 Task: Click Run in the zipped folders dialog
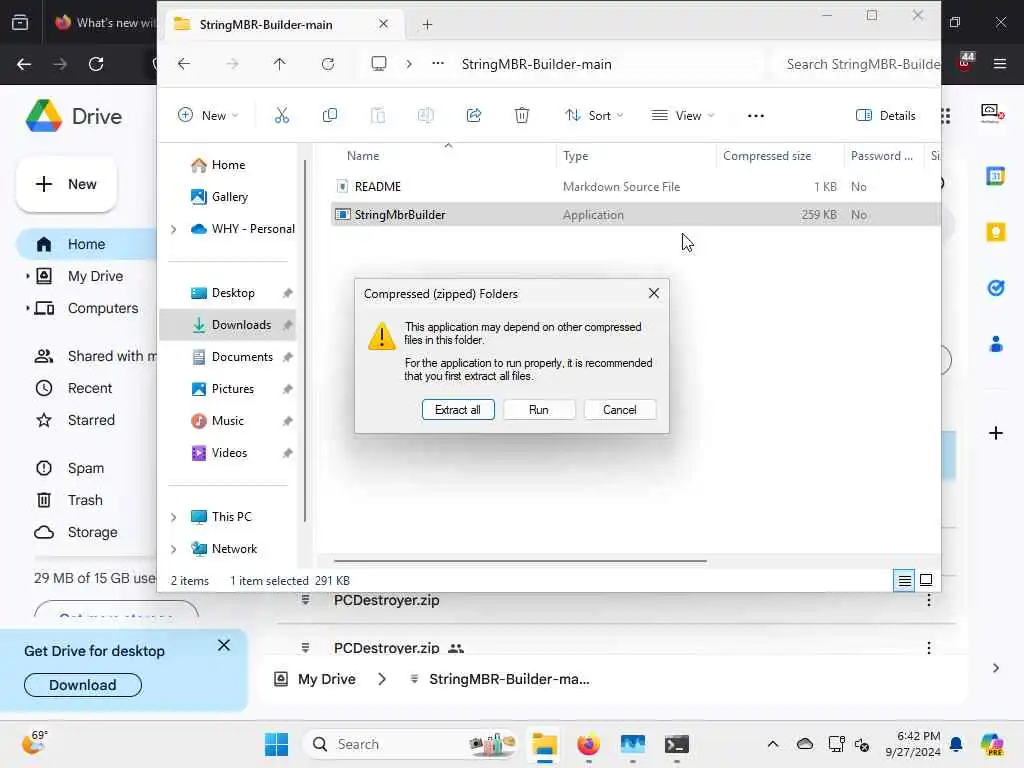coord(539,409)
